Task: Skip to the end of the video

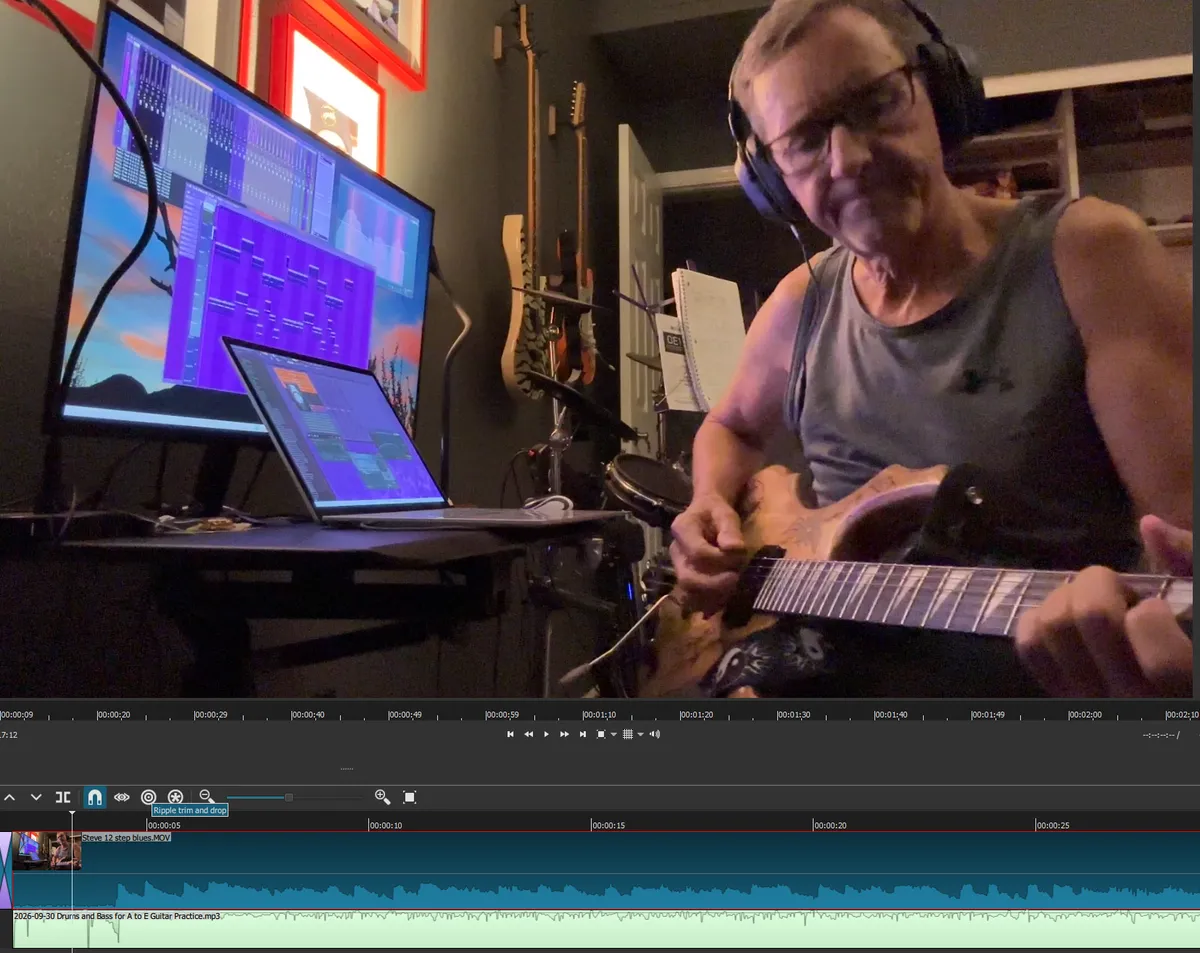Action: tap(583, 734)
